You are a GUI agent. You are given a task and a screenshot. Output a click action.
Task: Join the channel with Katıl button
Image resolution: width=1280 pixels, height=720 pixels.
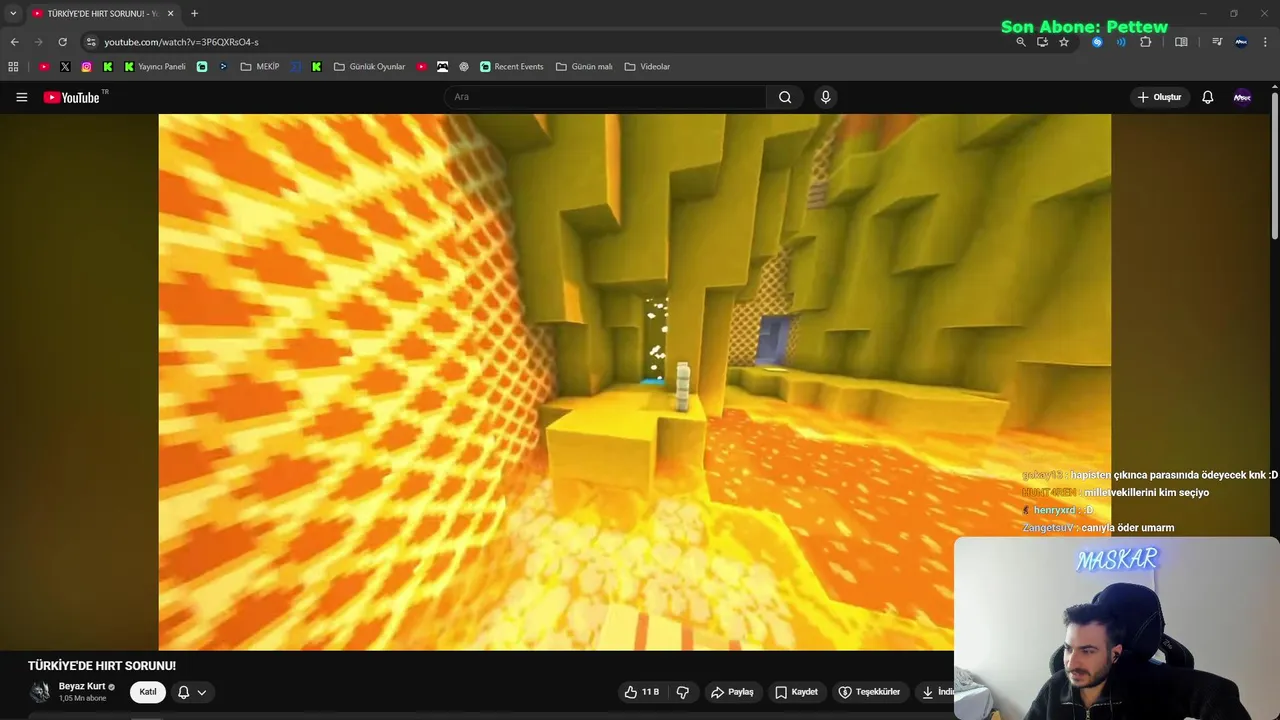point(148,692)
